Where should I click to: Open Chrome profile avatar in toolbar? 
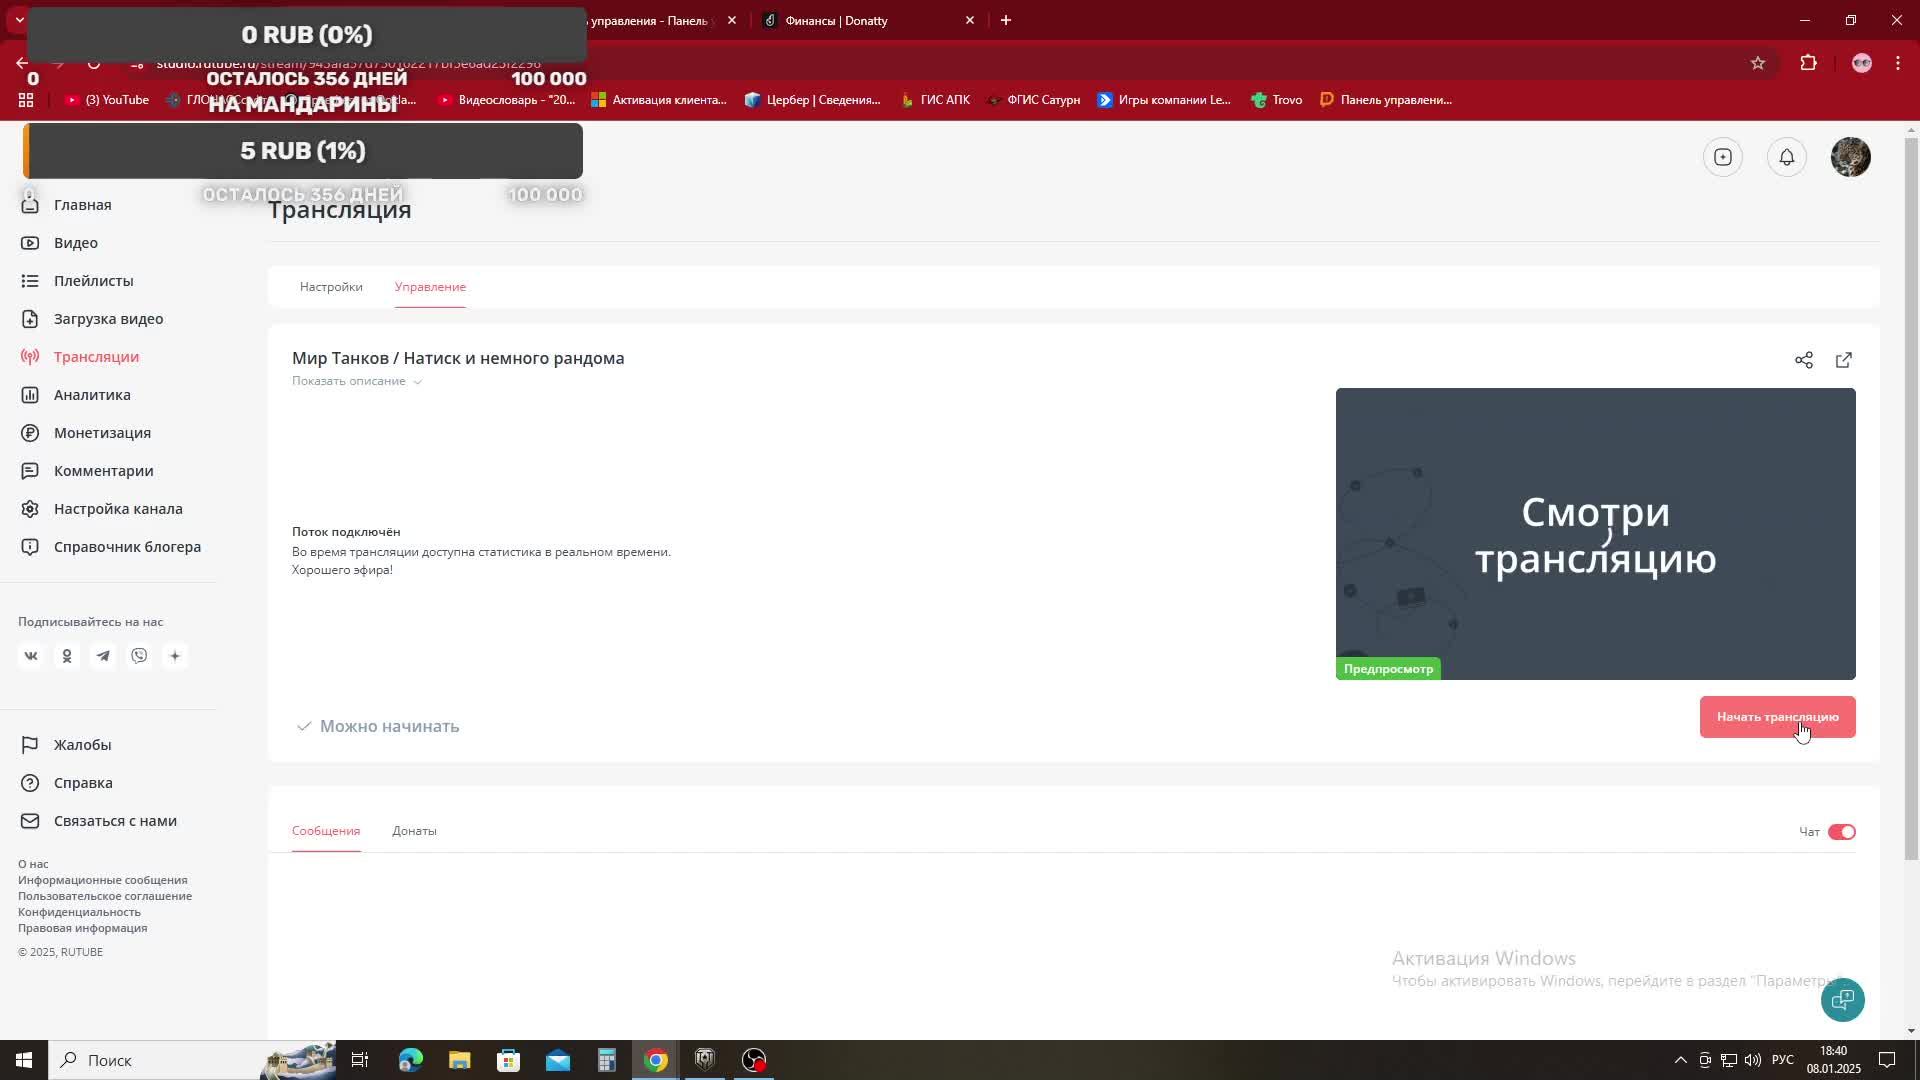(x=1861, y=63)
